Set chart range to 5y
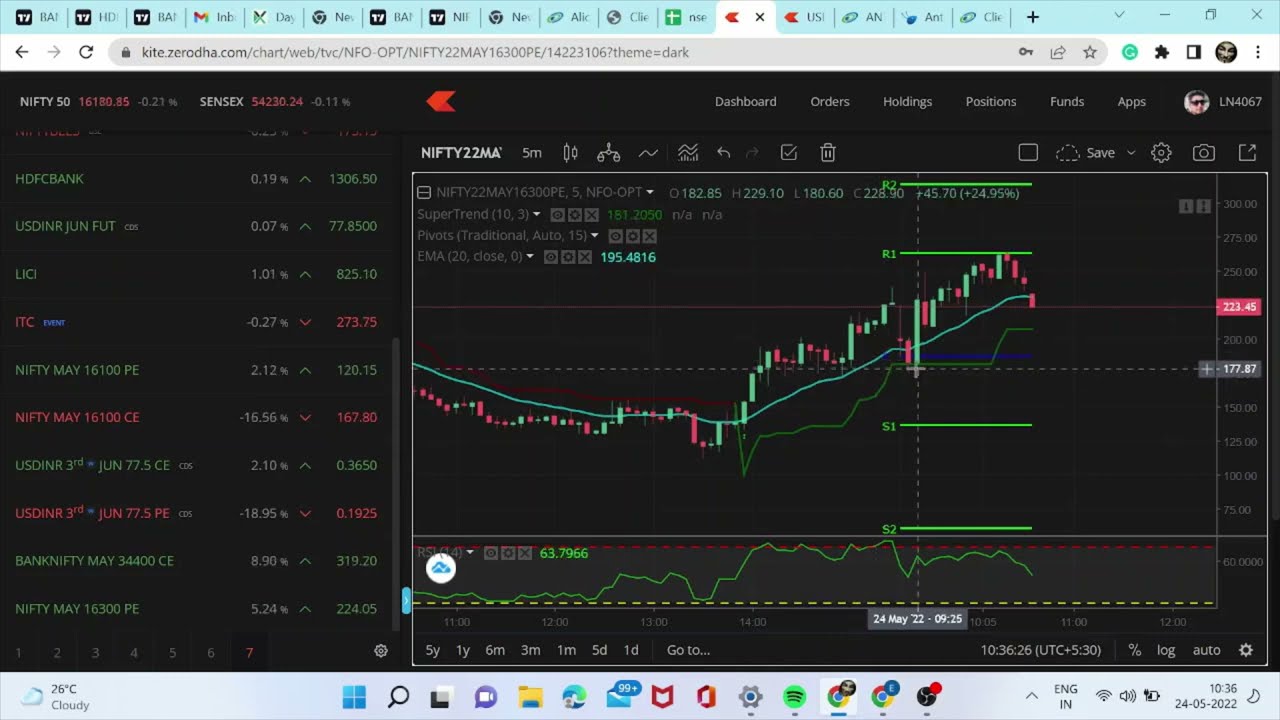This screenshot has width=1280, height=720. pos(433,650)
